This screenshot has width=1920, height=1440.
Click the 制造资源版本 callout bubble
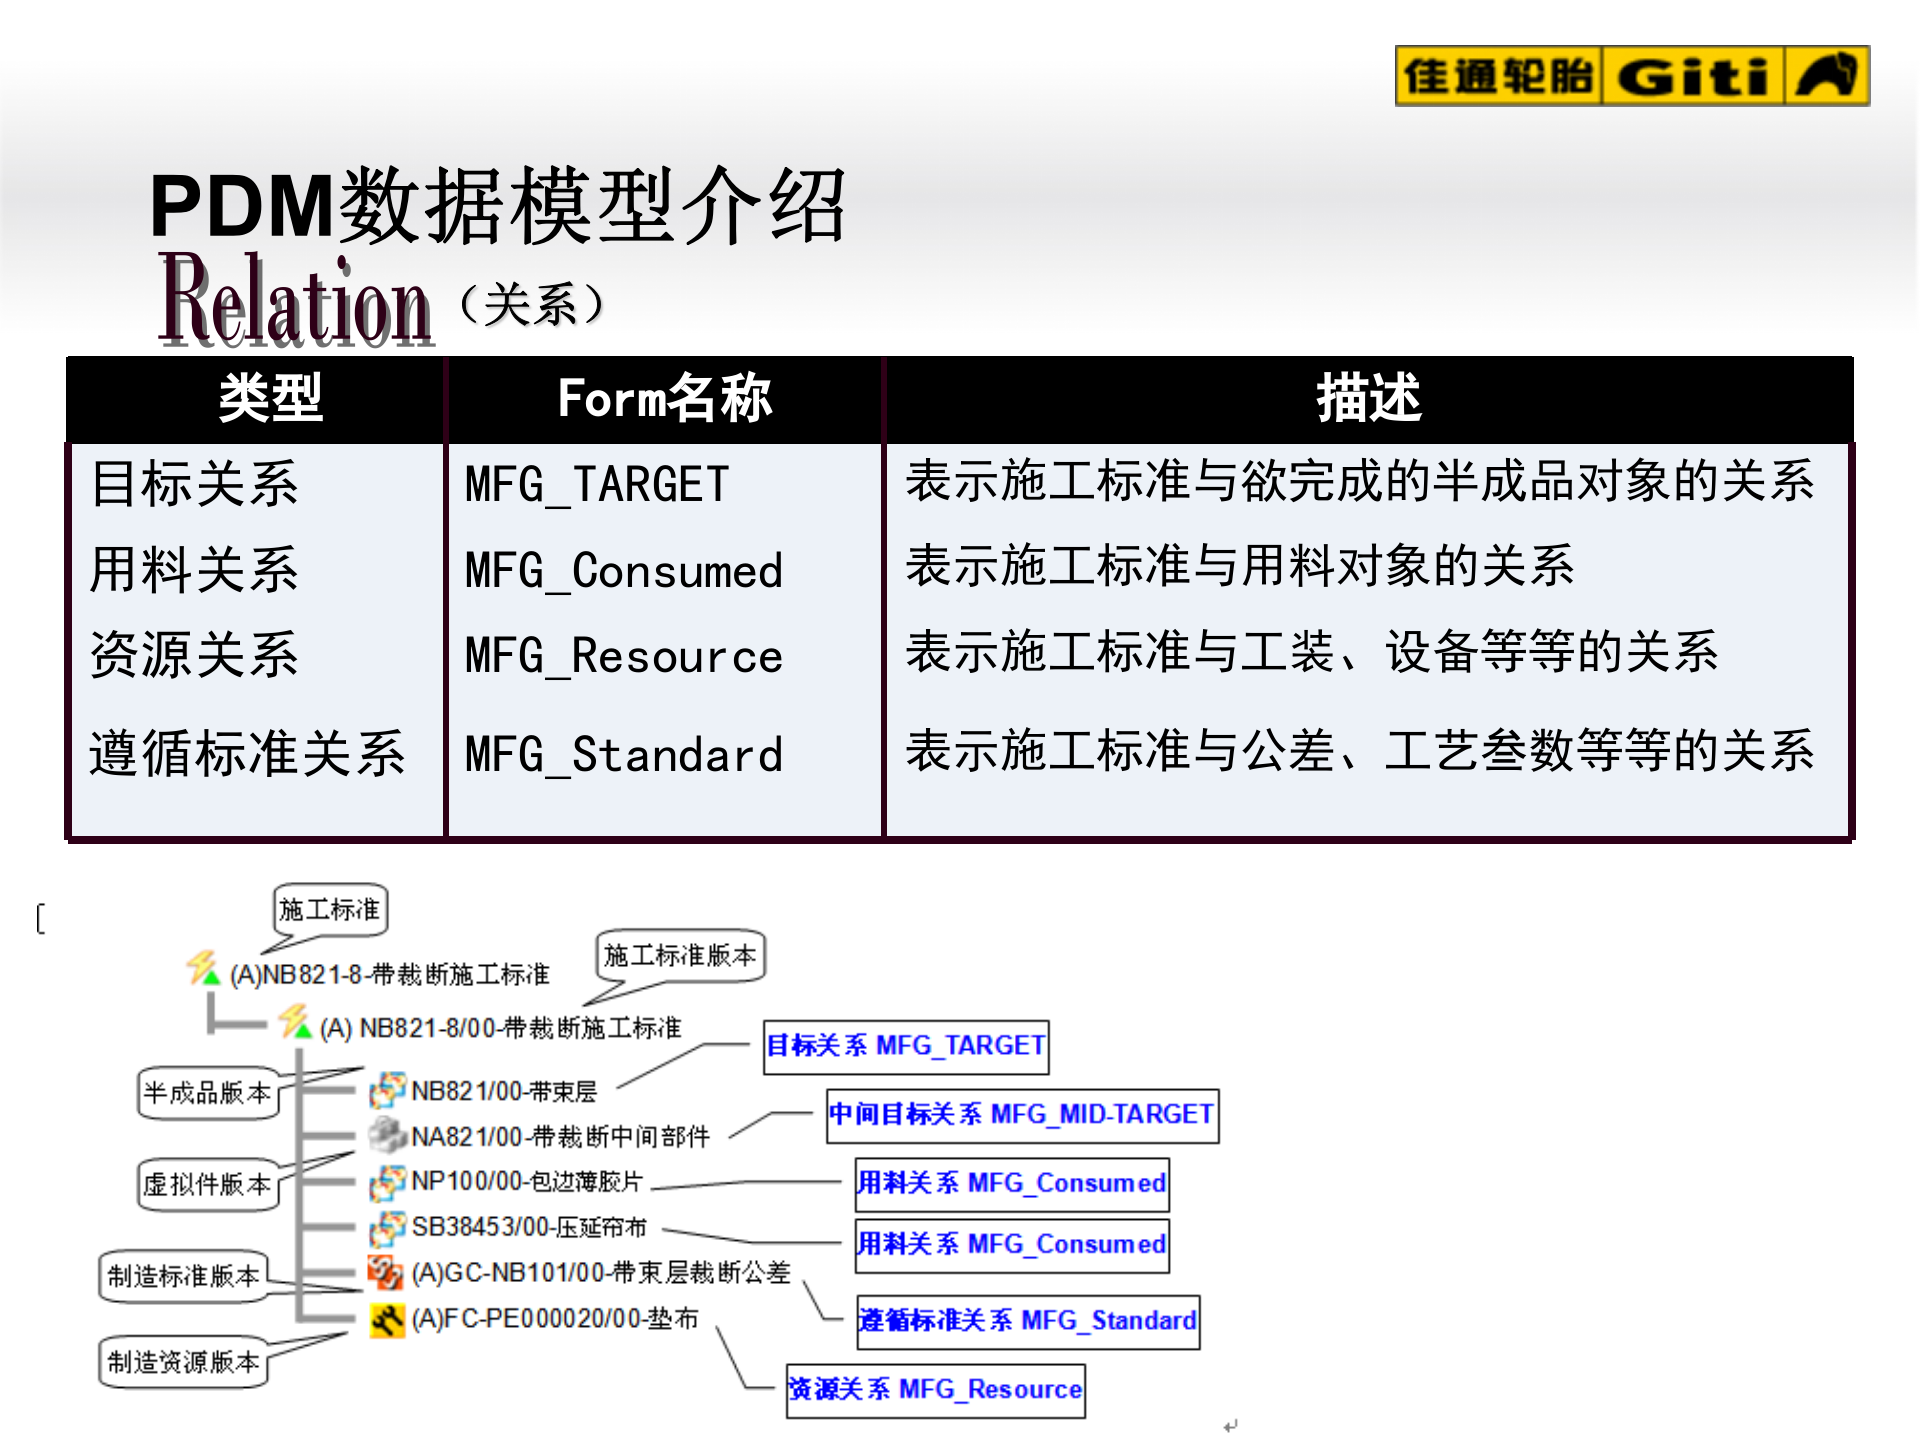[x=183, y=1360]
